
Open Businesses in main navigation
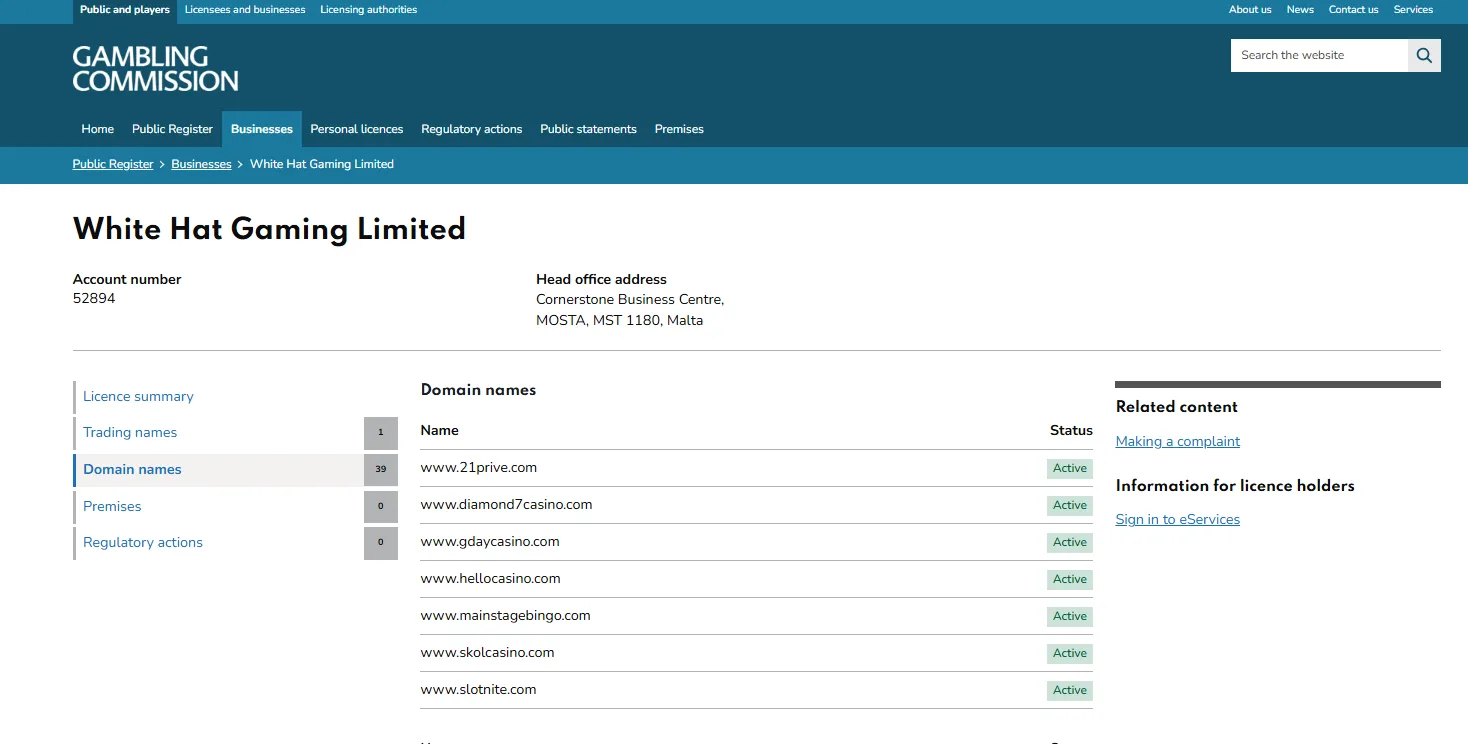point(262,129)
